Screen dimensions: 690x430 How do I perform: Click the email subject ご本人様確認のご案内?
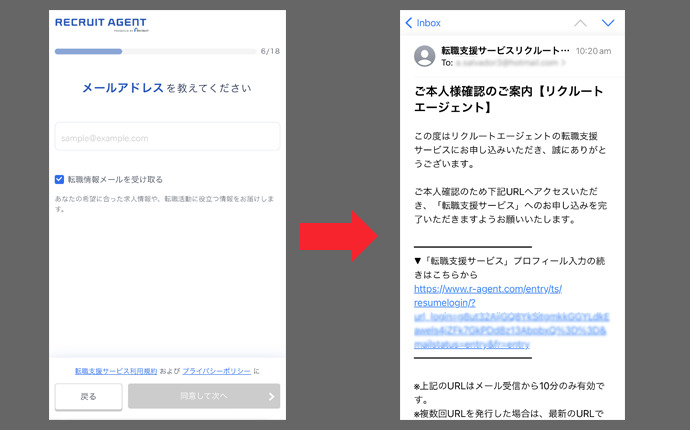coord(508,99)
